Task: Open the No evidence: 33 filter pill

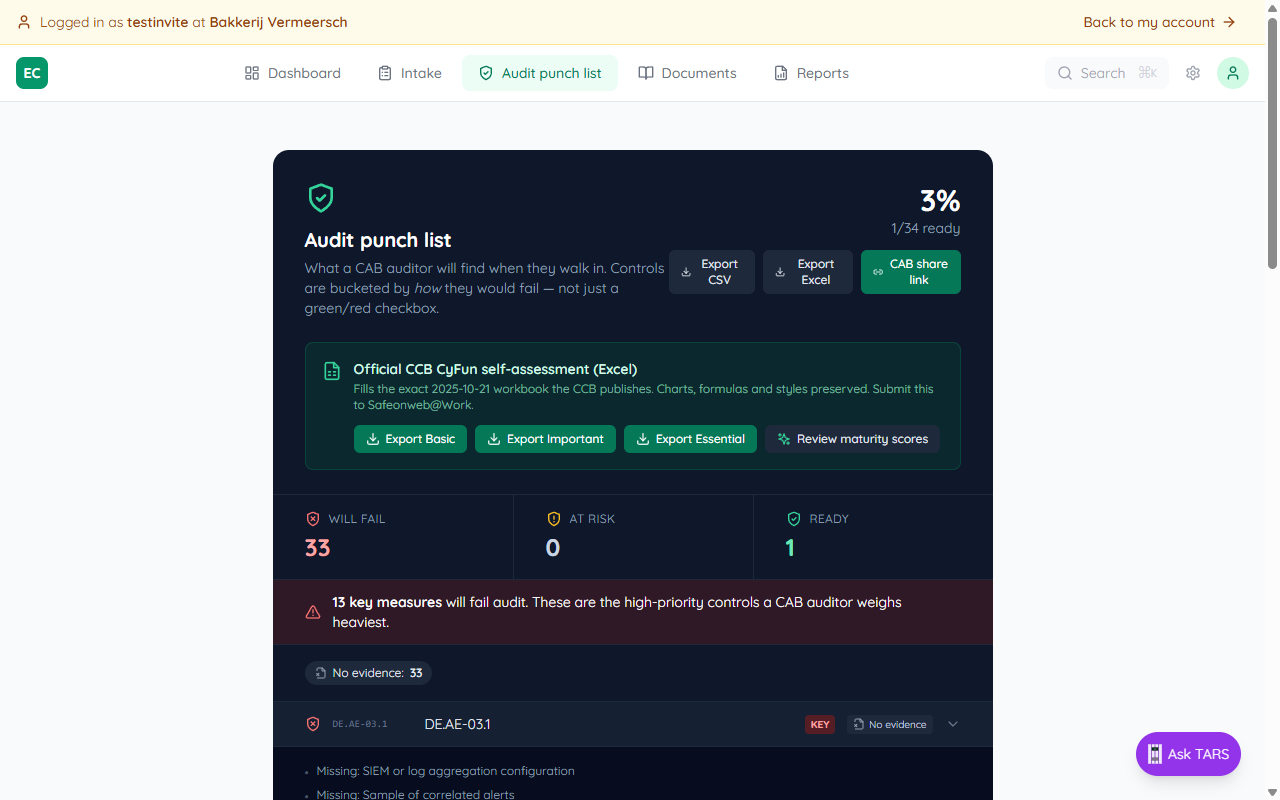Action: click(368, 672)
